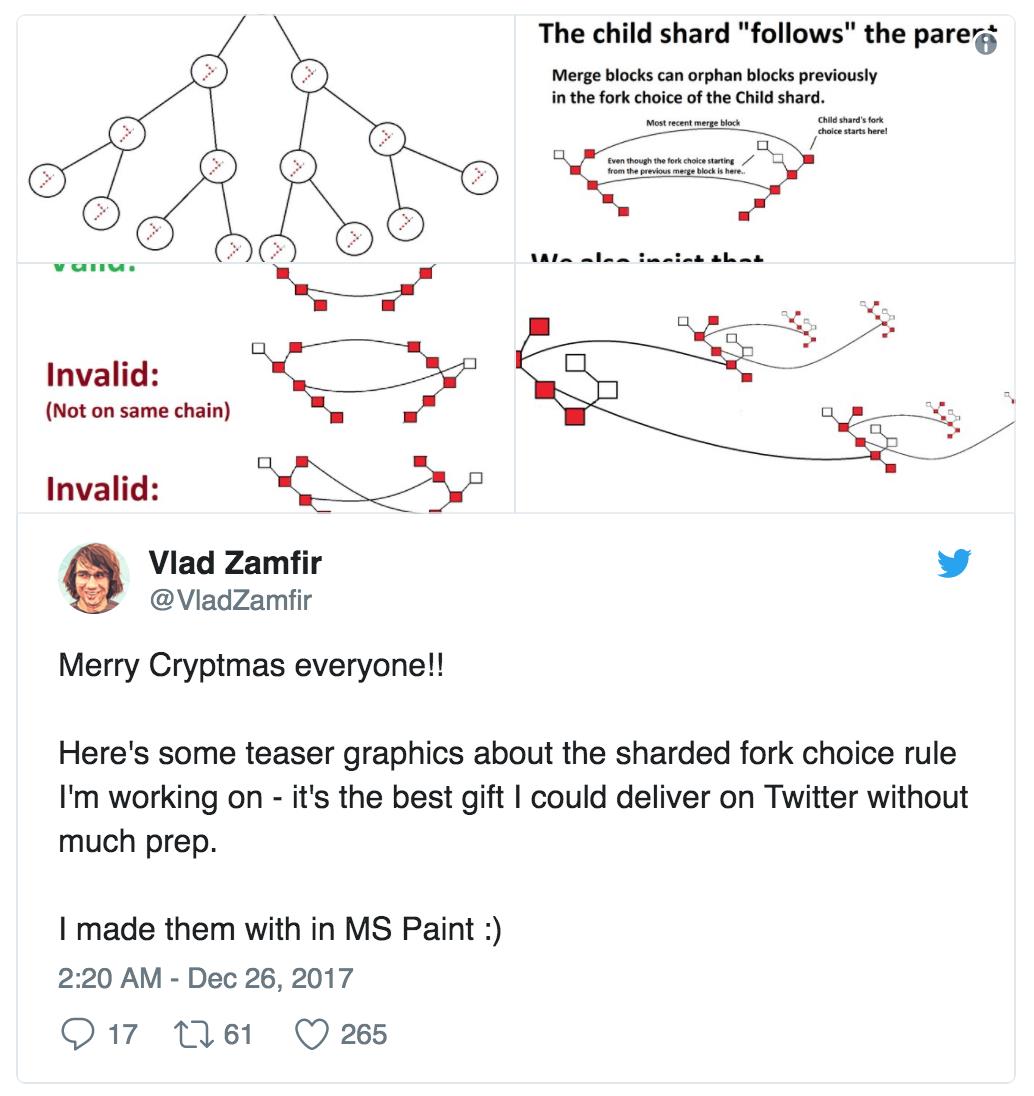Image resolution: width=1034 pixels, height=1096 pixels.
Task: Click the 17 replies count
Action: 122,1034
